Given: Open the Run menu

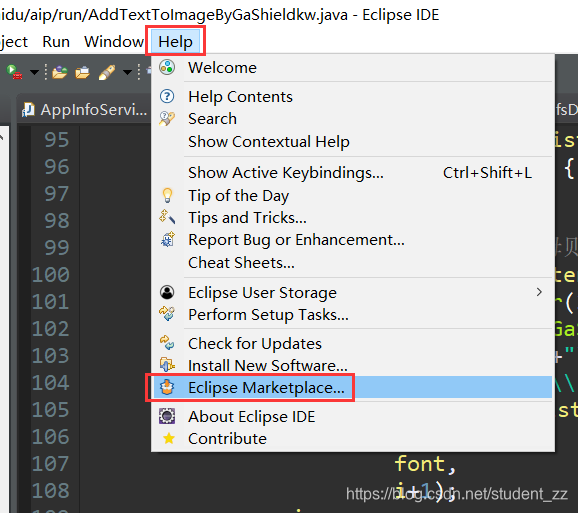Looking at the screenshot, I should (56, 42).
